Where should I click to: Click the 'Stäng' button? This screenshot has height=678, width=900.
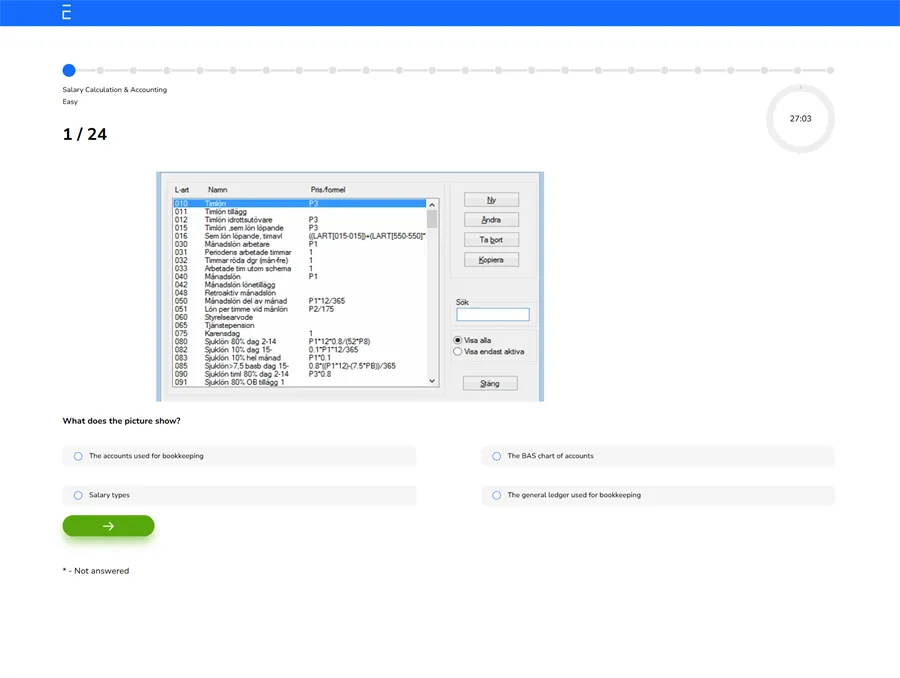[489, 383]
